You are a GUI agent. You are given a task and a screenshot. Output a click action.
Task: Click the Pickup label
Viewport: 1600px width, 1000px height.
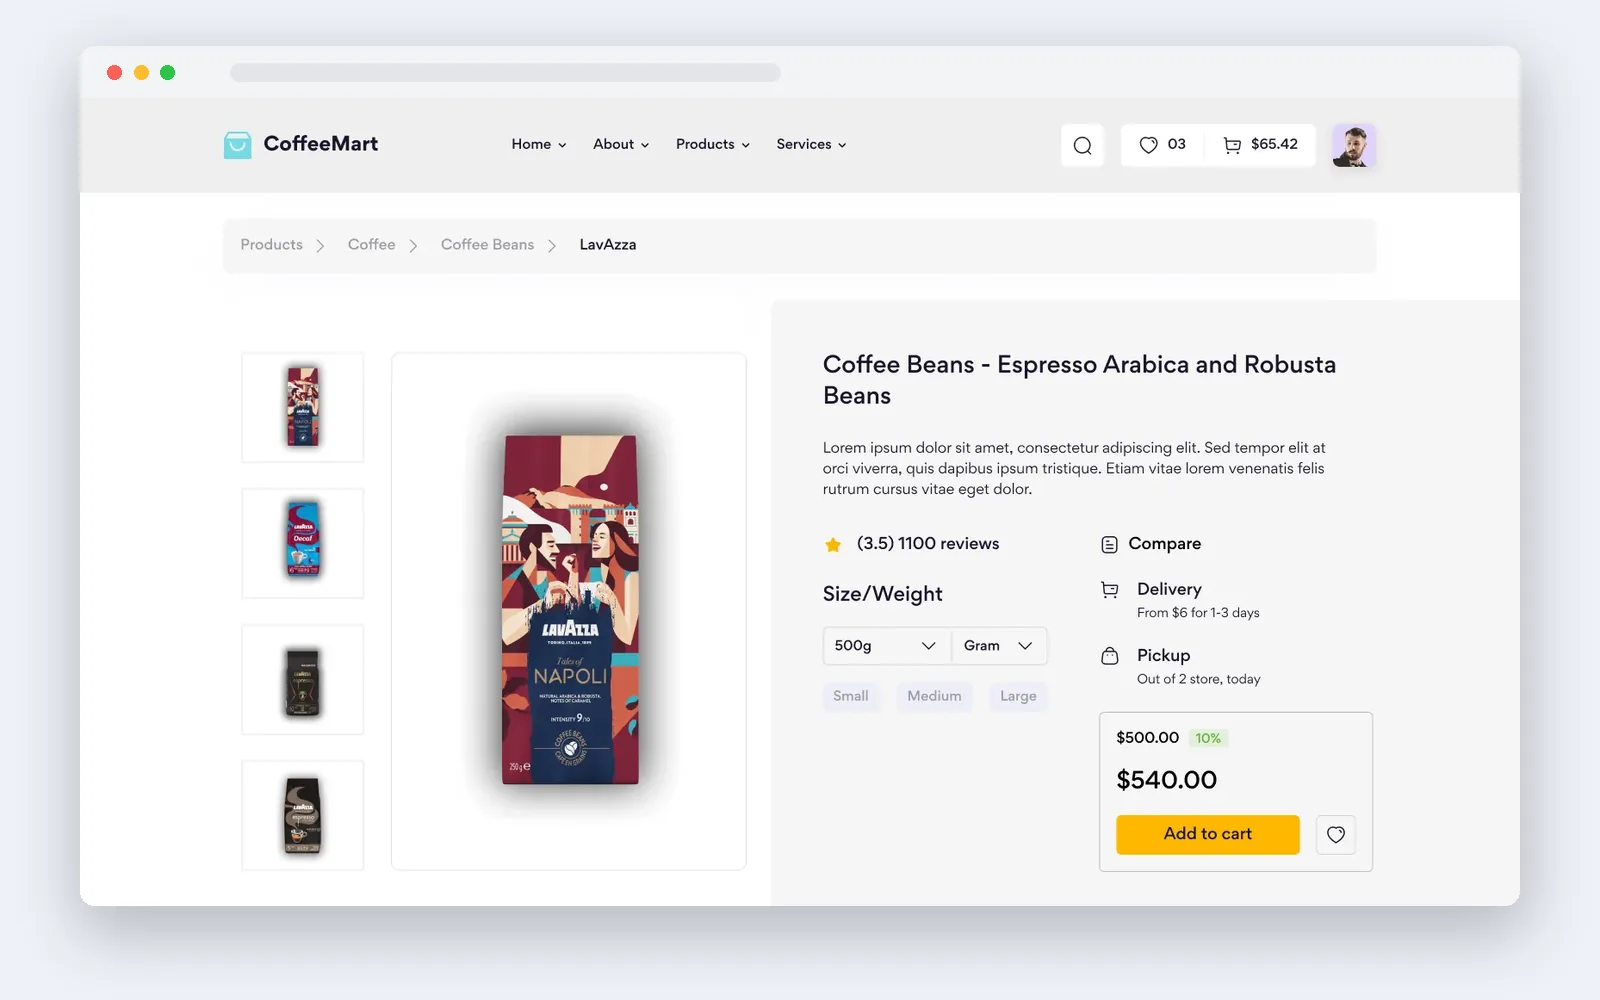click(1164, 656)
